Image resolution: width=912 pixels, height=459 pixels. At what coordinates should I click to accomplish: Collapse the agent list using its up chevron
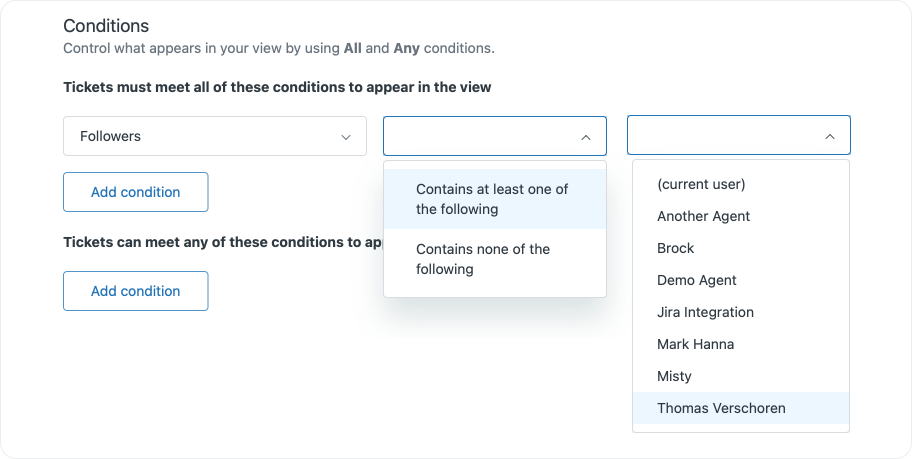coord(830,137)
